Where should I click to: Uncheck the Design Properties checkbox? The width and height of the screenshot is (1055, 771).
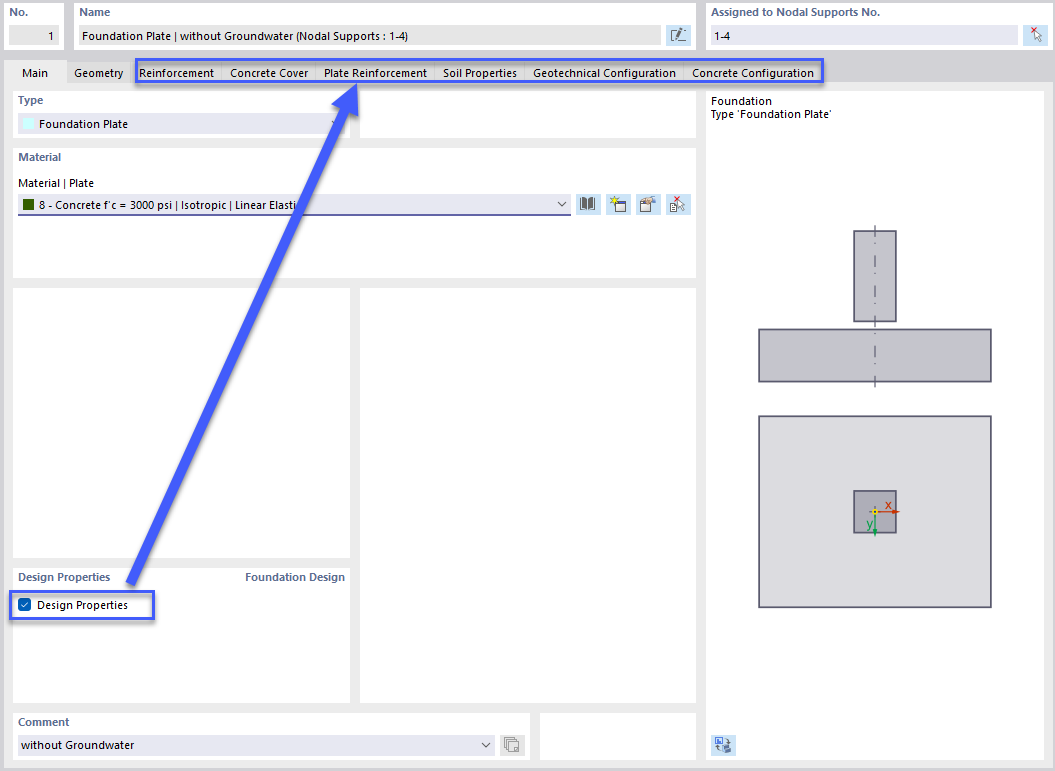[x=25, y=605]
